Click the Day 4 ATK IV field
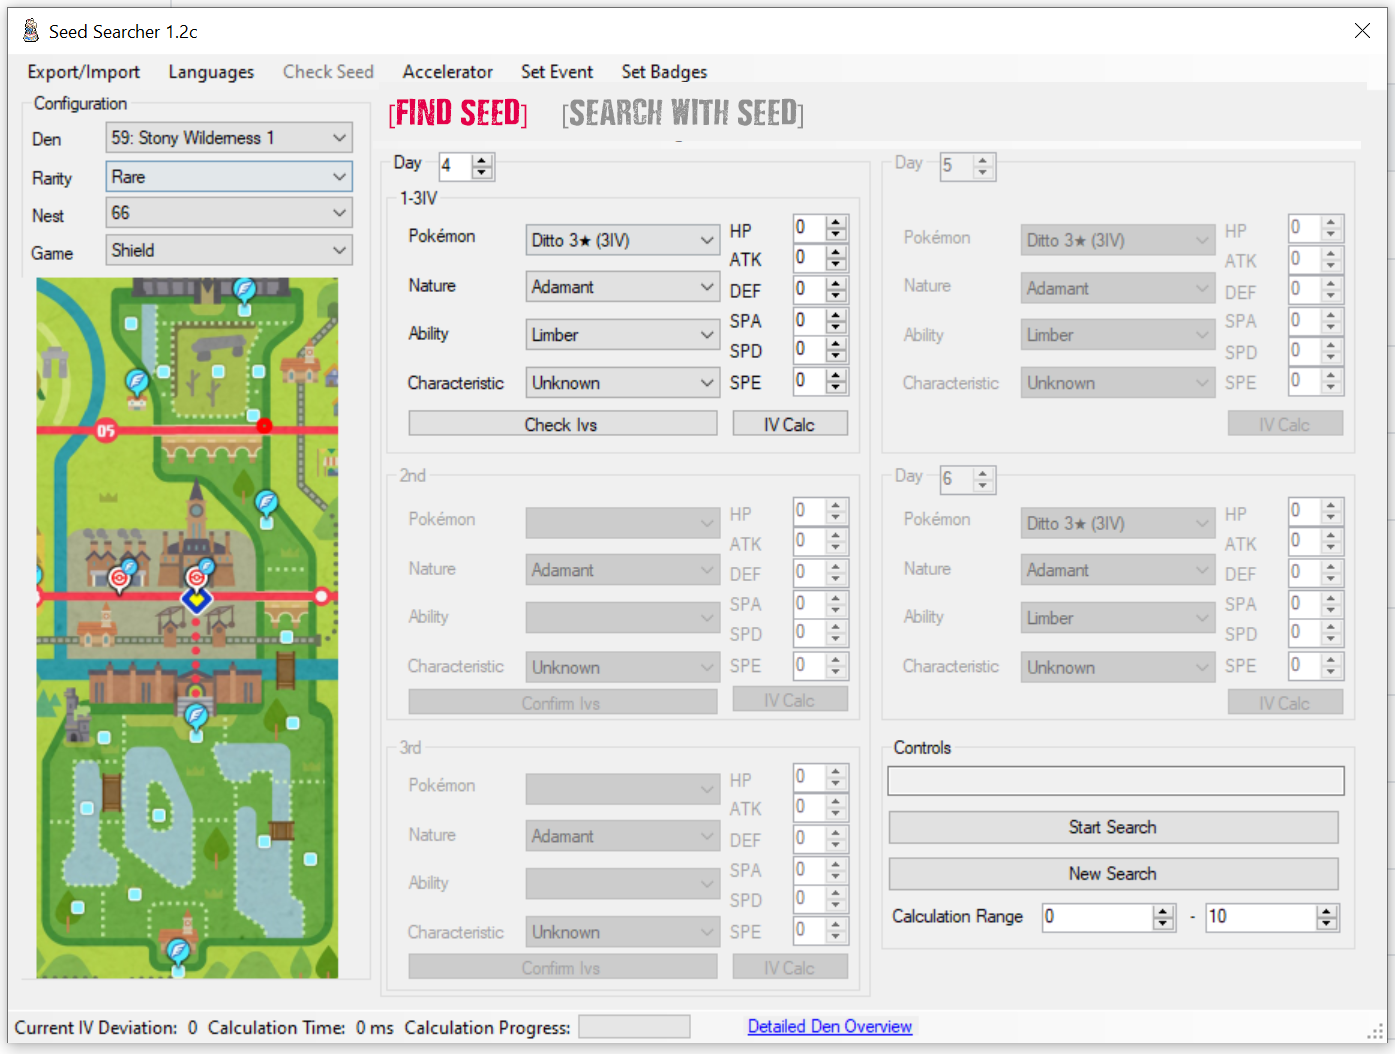 coord(809,258)
